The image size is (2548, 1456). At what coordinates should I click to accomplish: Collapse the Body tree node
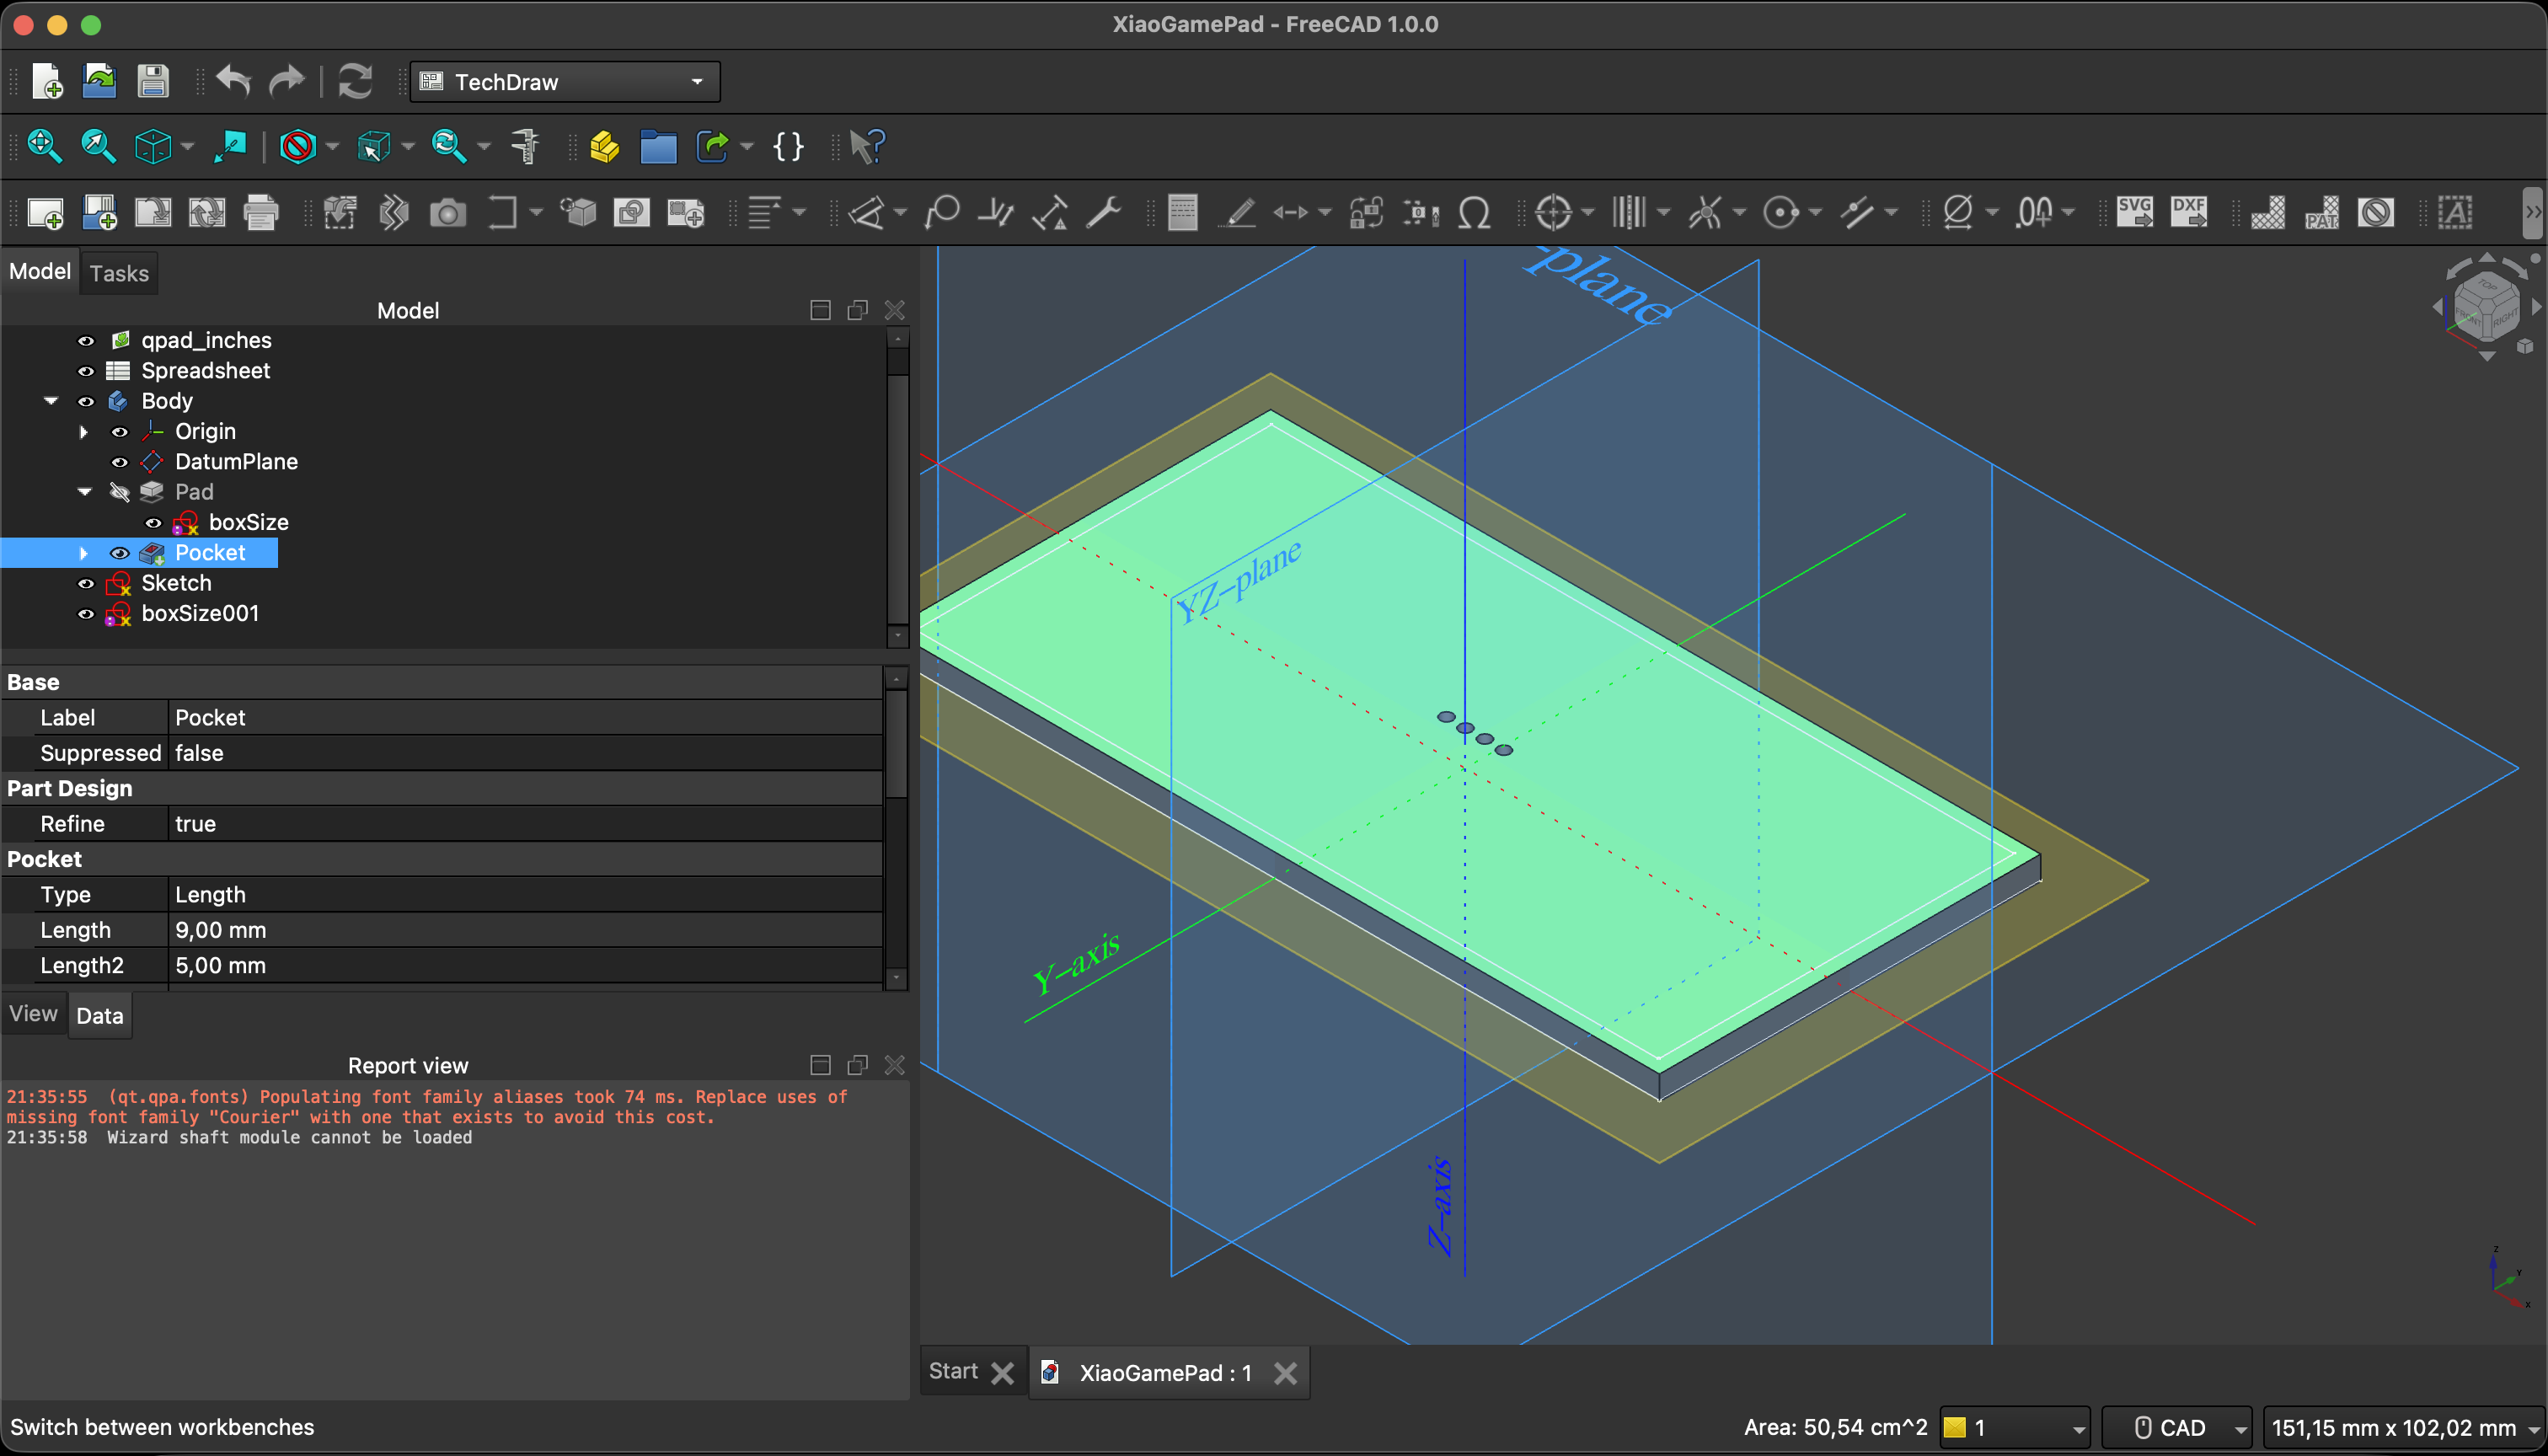click(51, 401)
